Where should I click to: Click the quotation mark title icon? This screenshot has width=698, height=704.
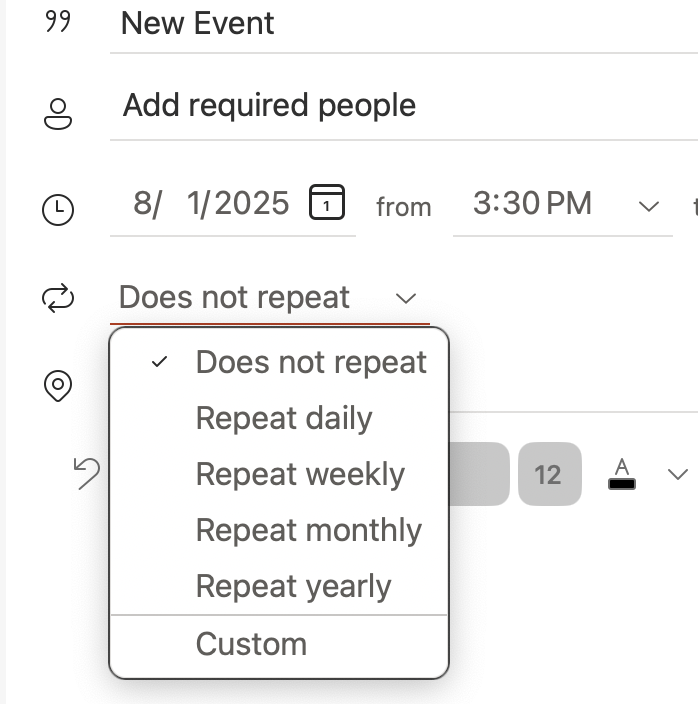tap(58, 22)
